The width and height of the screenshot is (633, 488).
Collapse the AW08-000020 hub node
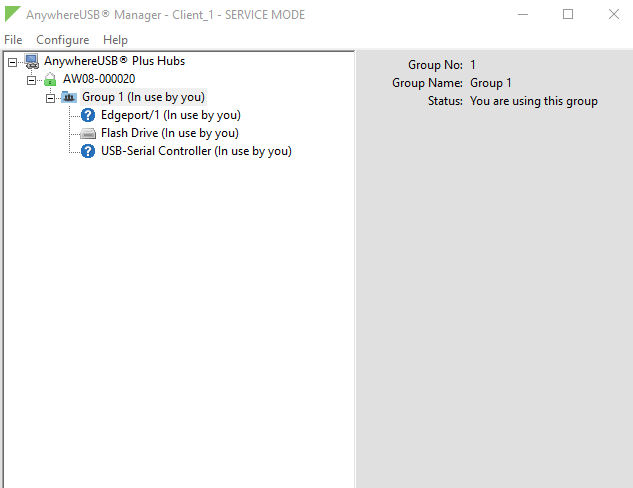[31, 80]
